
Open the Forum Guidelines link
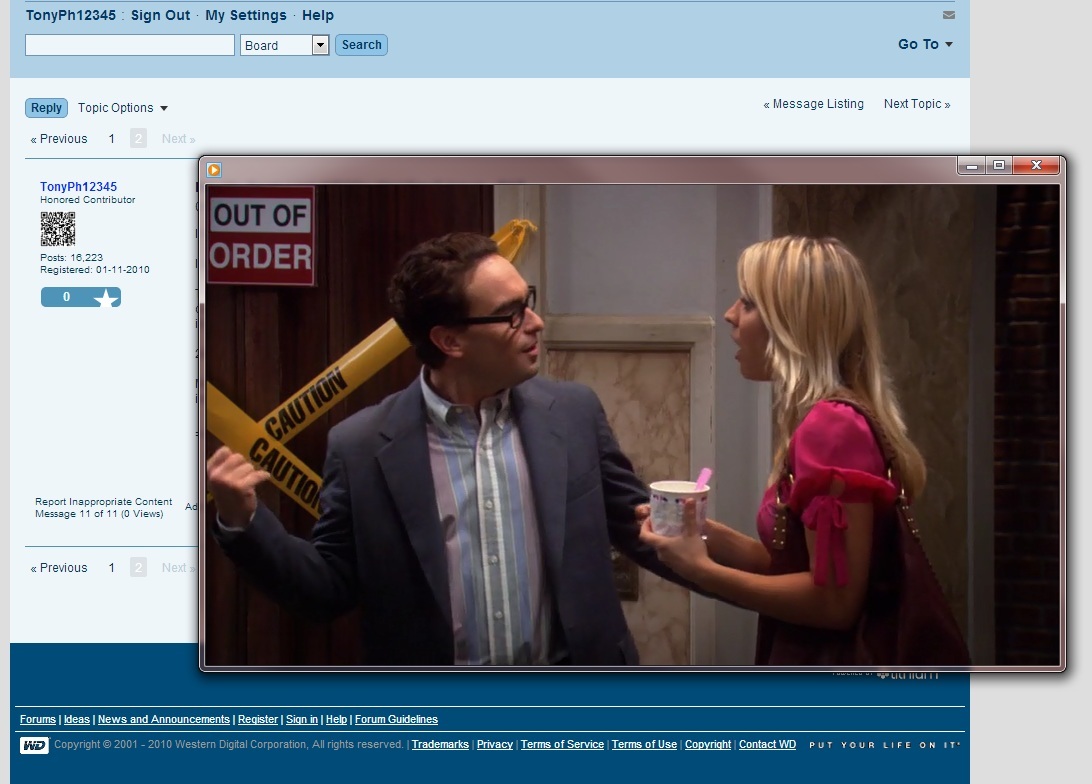pyautogui.click(x=396, y=719)
